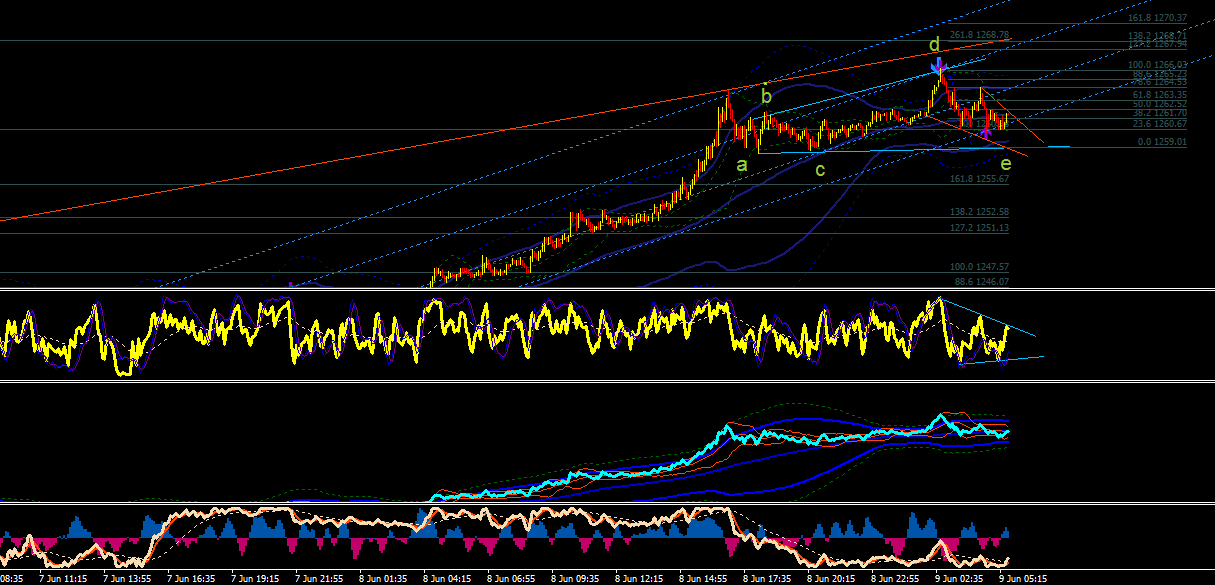Click the short cyan horizontal line right of e
The height and width of the screenshot is (585, 1215).
tap(1057, 147)
